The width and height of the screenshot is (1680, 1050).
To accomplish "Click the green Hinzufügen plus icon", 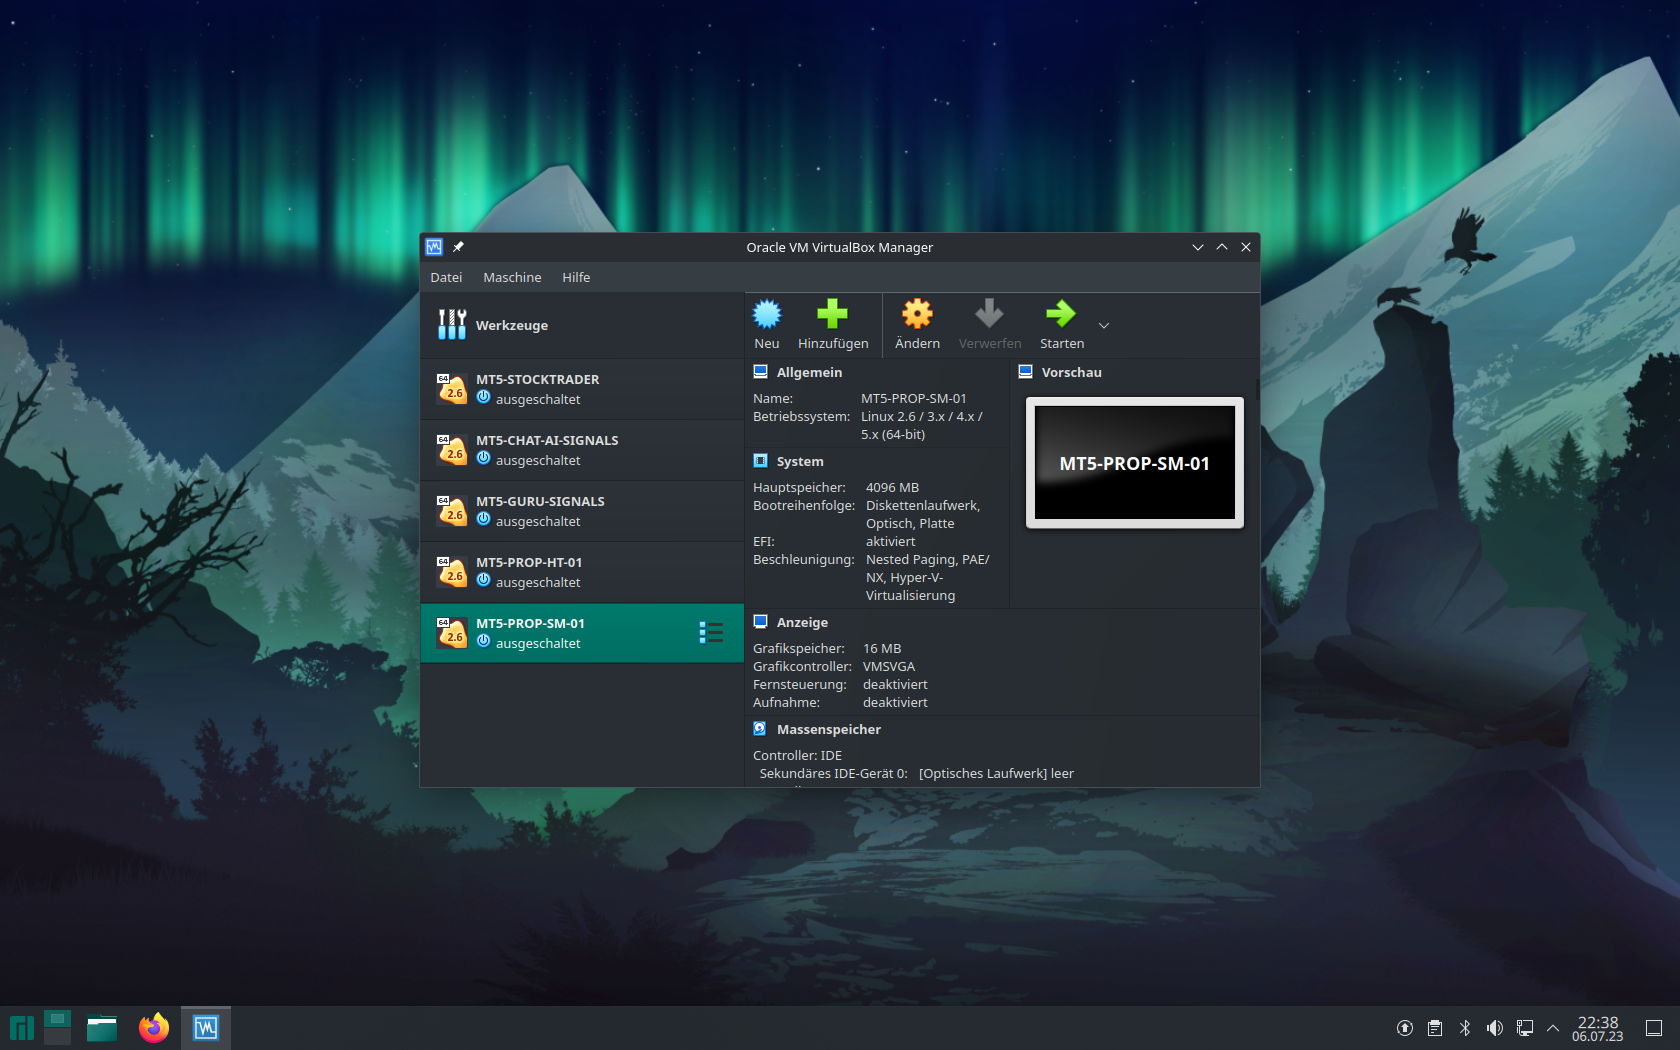I will [x=832, y=315].
